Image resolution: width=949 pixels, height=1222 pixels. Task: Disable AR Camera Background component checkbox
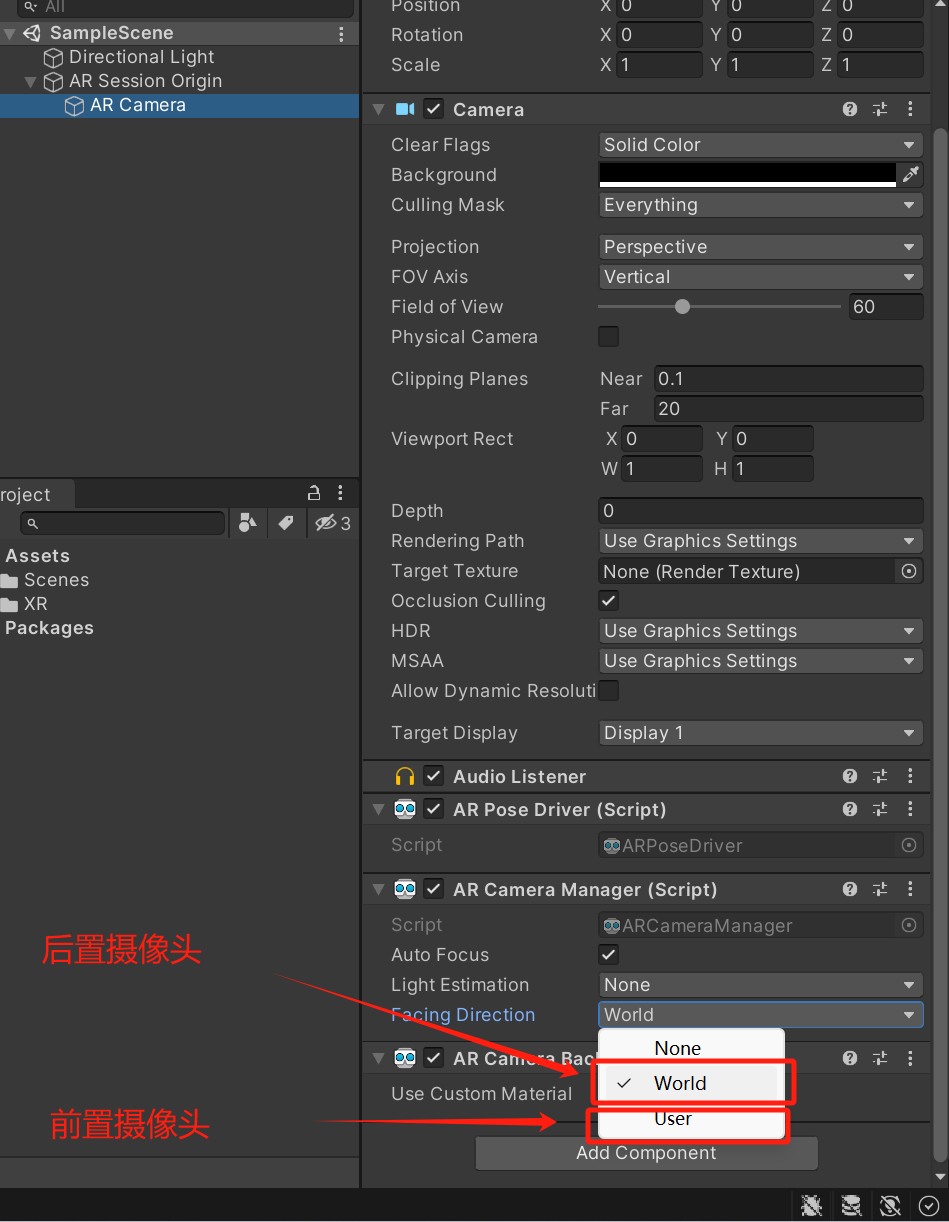[434, 1058]
